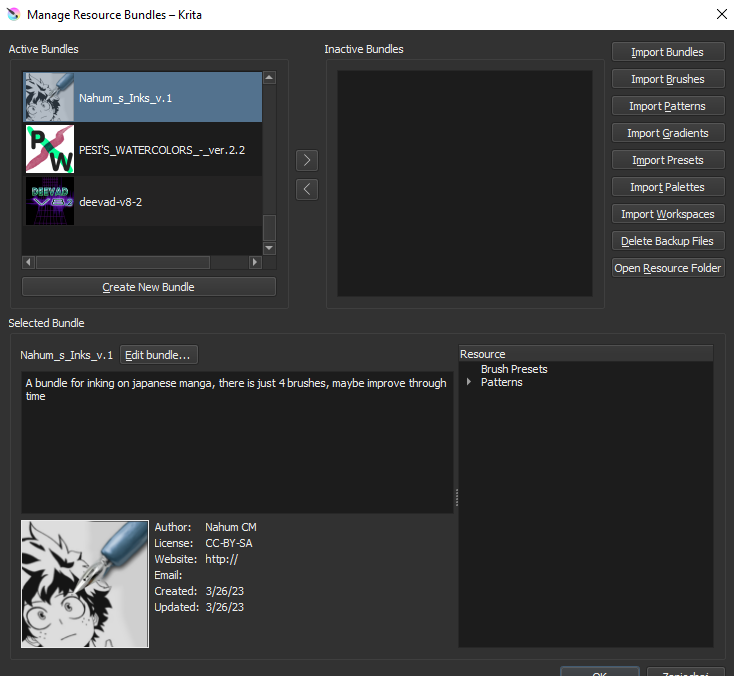Click the Selected Bundle name label

(66, 355)
